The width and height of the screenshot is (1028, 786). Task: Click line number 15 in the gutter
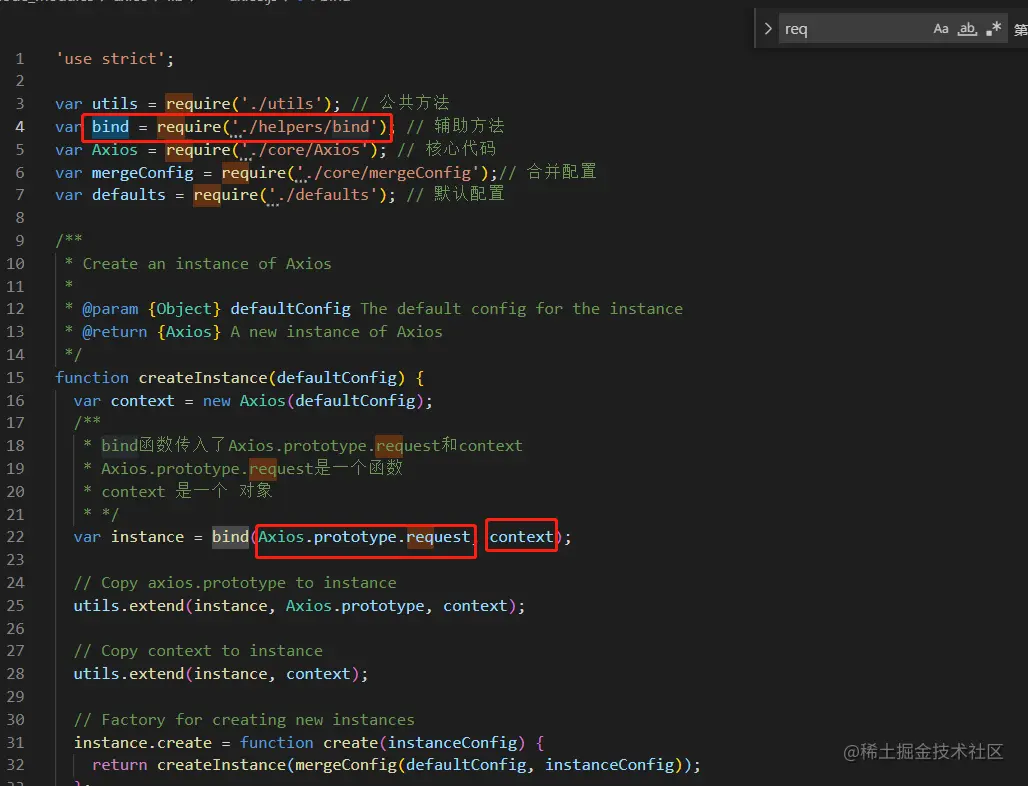(x=15, y=378)
